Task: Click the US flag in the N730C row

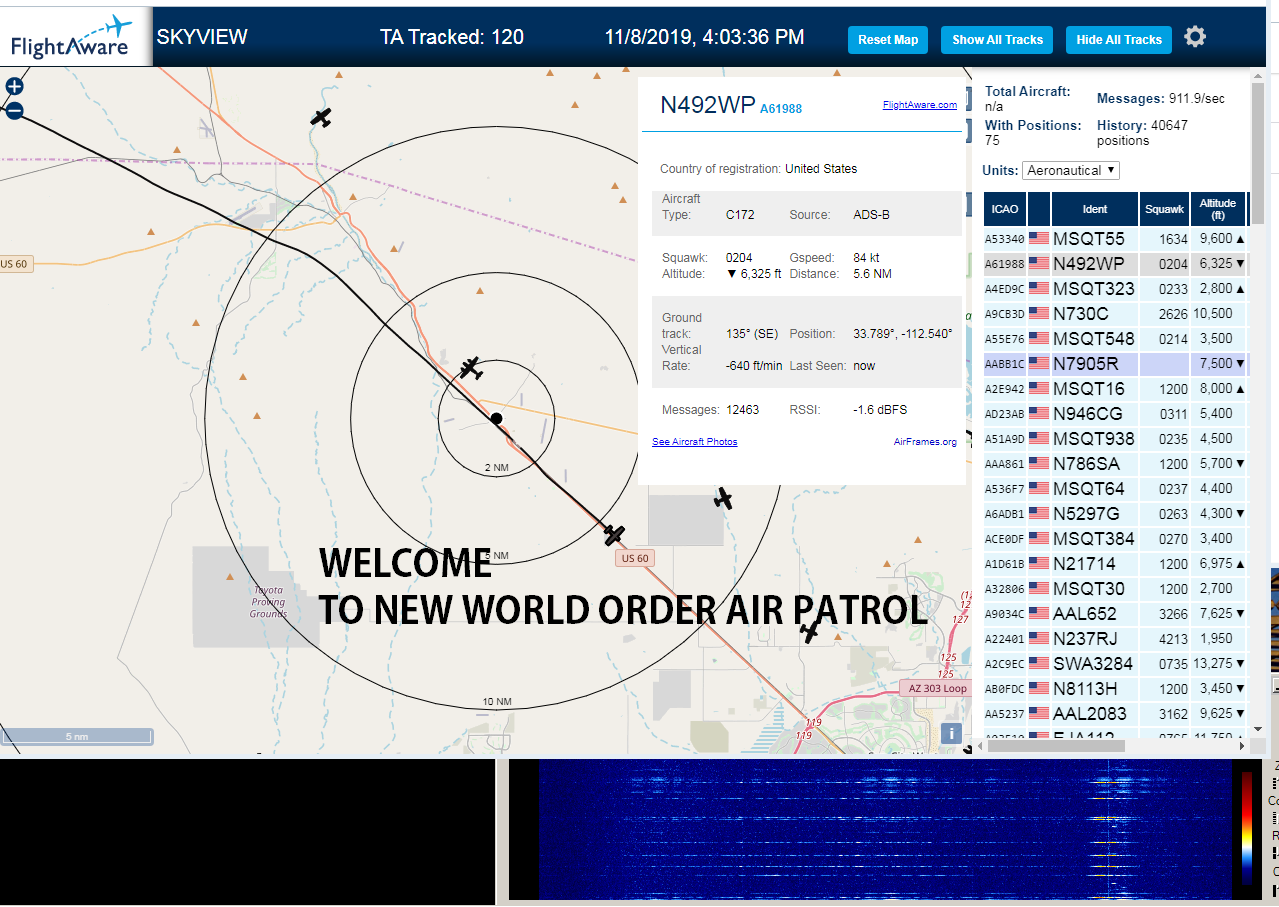Action: click(1039, 314)
